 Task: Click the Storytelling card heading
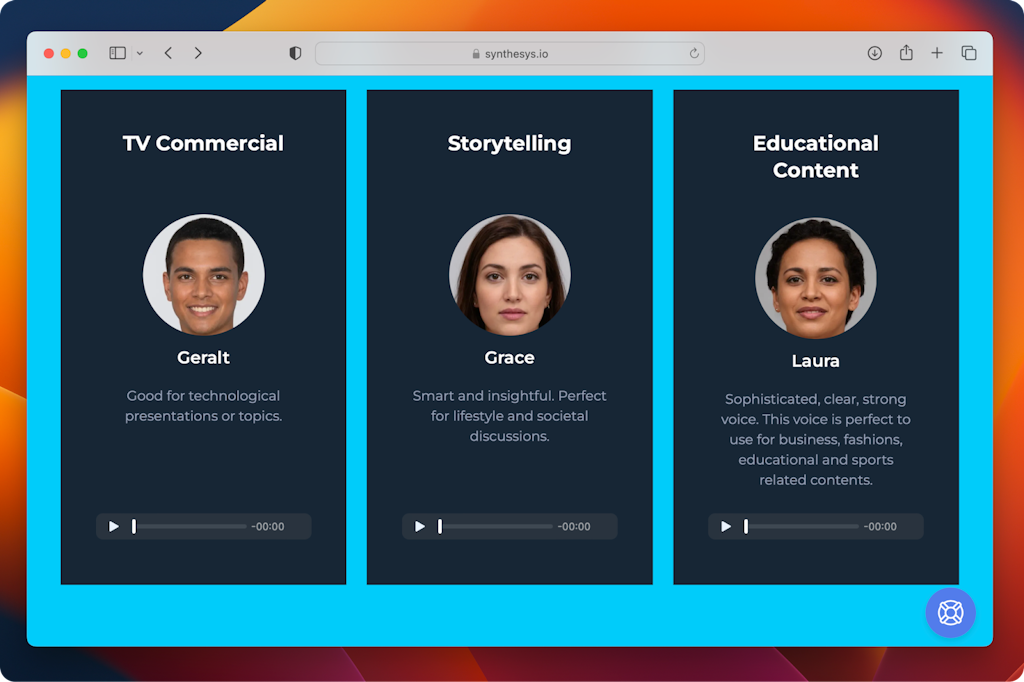click(509, 143)
